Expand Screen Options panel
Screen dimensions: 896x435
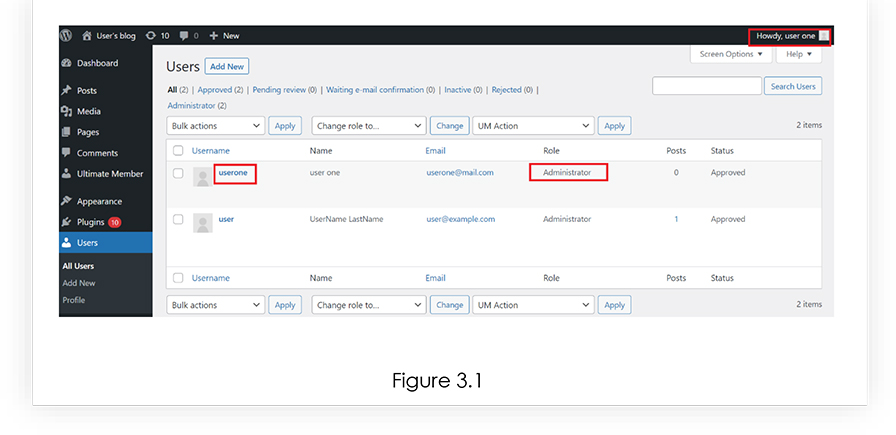pos(731,54)
